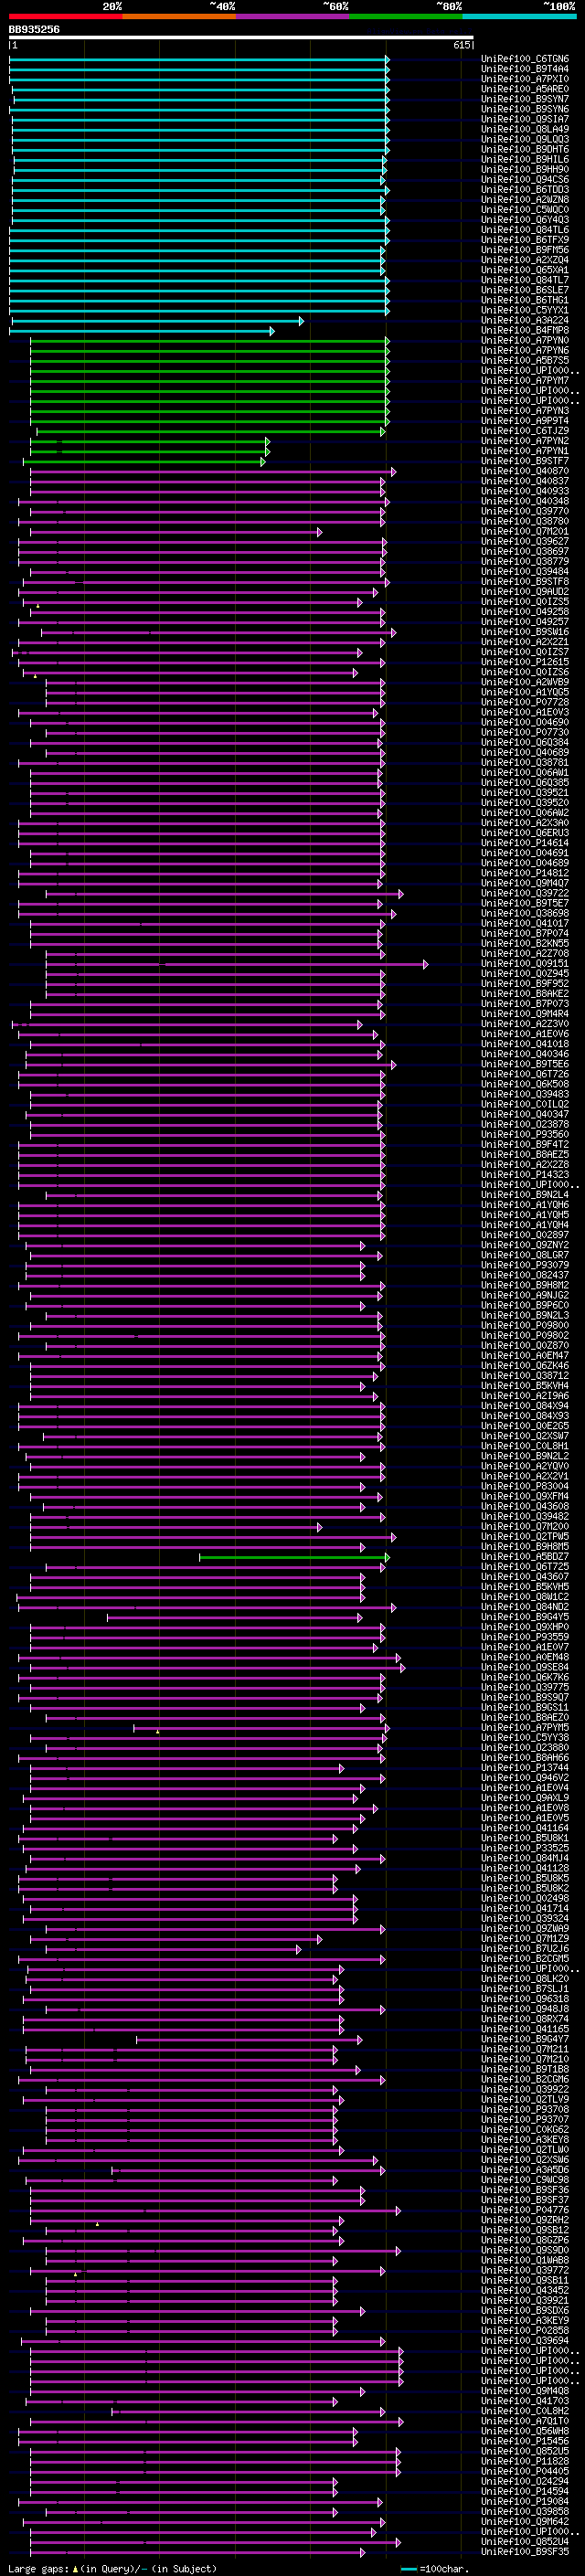This screenshot has height=2576, width=585.
Task: Select UniRef100_B6TDD3 label
Action: point(525,189)
